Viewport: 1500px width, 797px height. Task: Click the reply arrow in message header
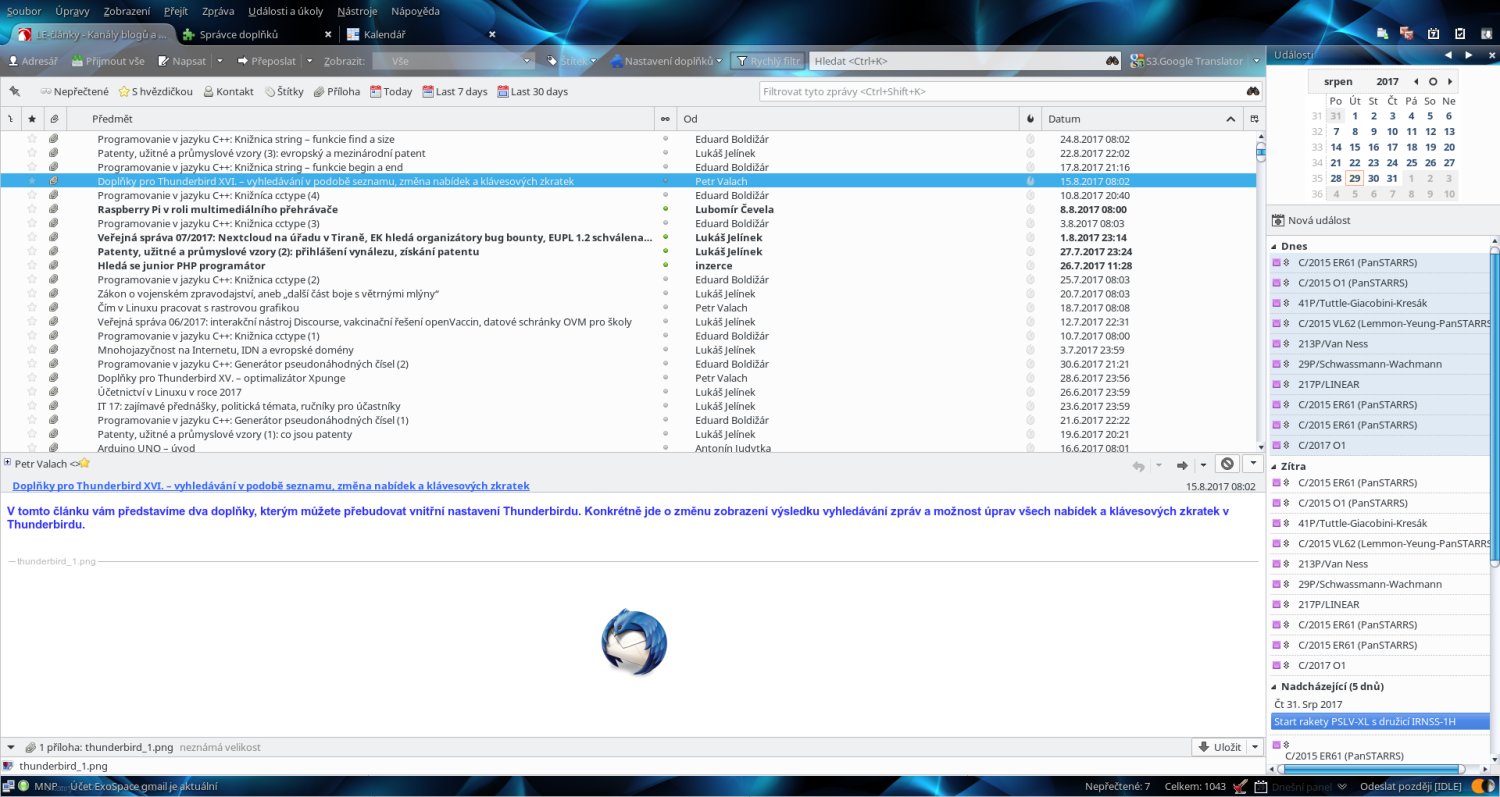1138,464
